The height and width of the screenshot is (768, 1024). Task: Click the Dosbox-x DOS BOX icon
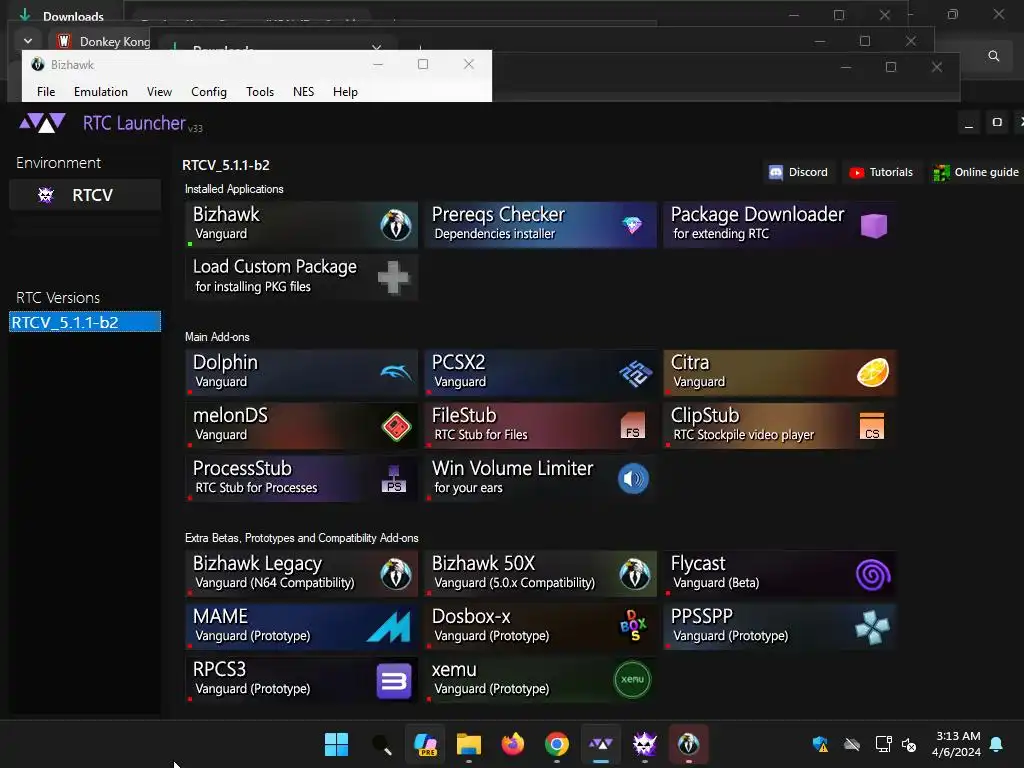pyautogui.click(x=633, y=626)
